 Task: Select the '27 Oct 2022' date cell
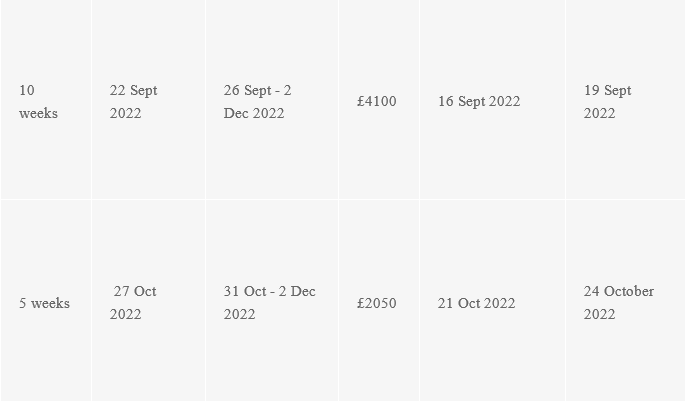click(149, 301)
